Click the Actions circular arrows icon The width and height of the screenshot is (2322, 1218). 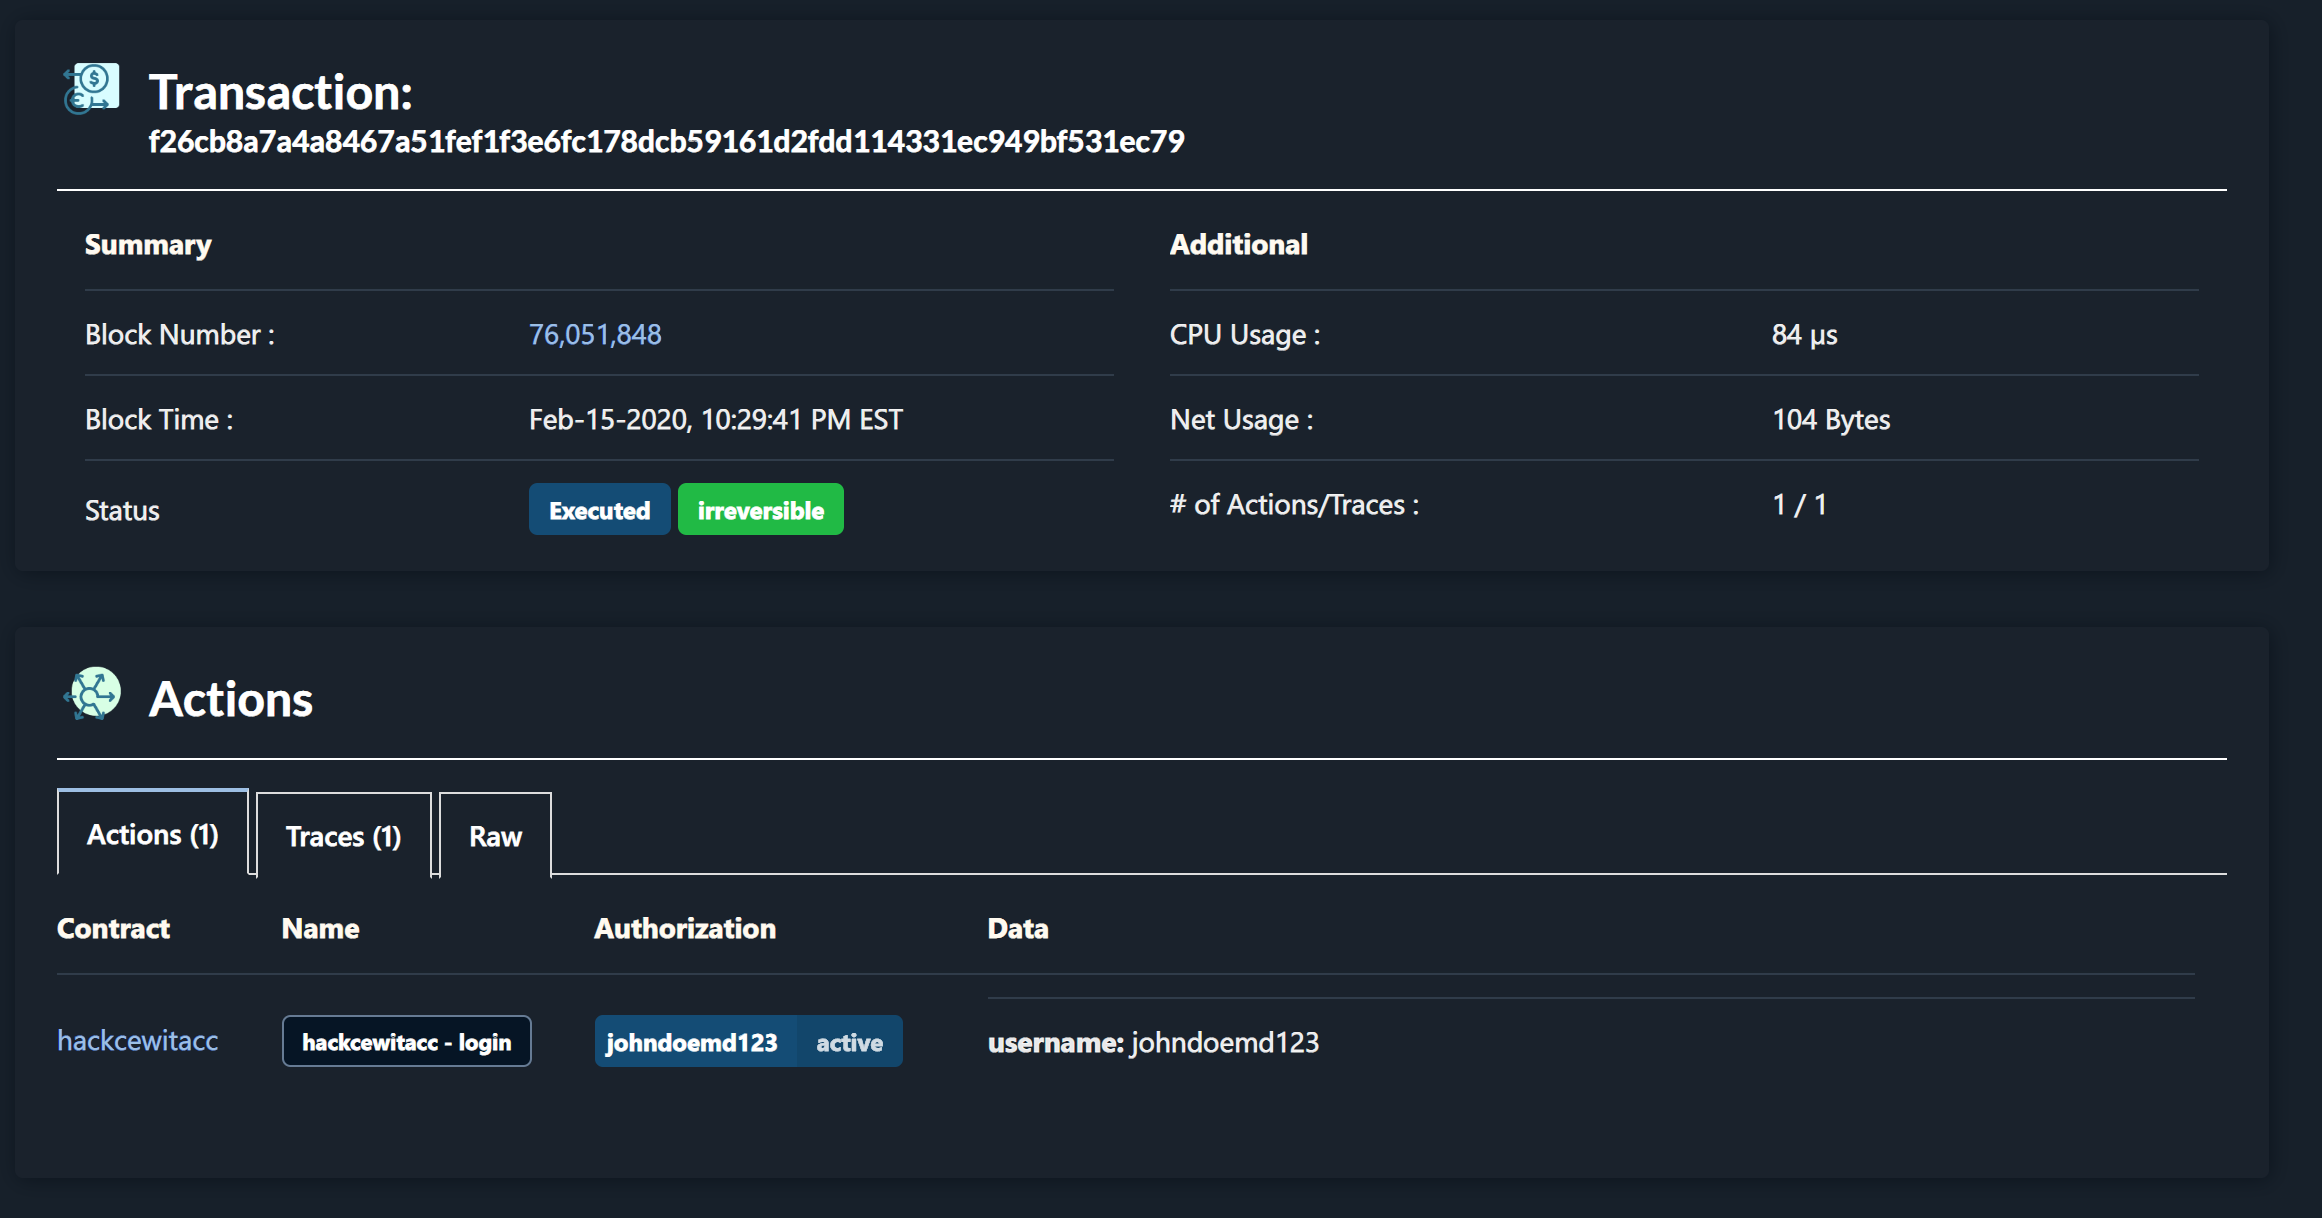pos(93,694)
